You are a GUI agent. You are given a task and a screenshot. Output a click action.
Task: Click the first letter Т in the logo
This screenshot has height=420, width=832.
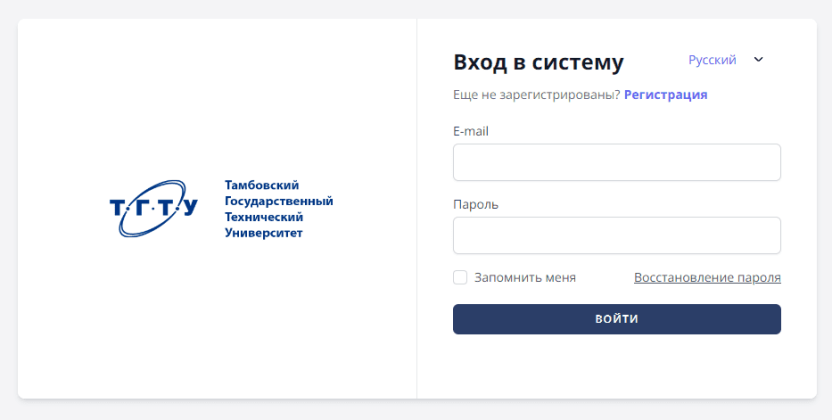point(118,208)
